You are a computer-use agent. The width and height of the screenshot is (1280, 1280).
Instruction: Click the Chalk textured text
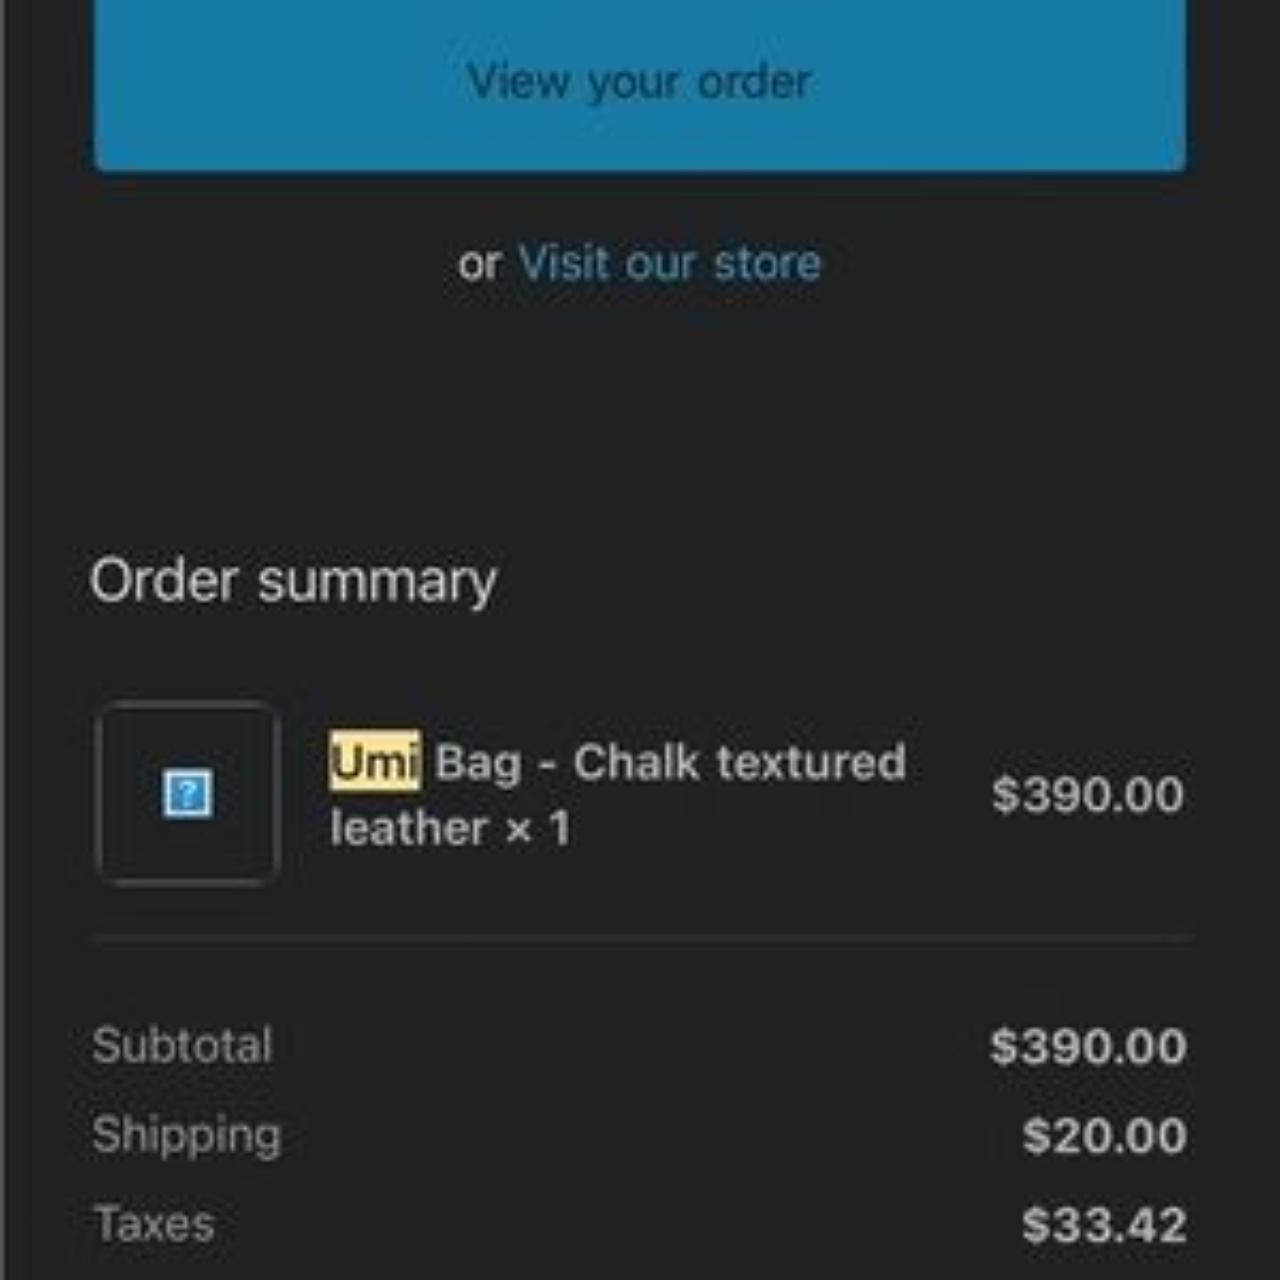[x=739, y=762]
